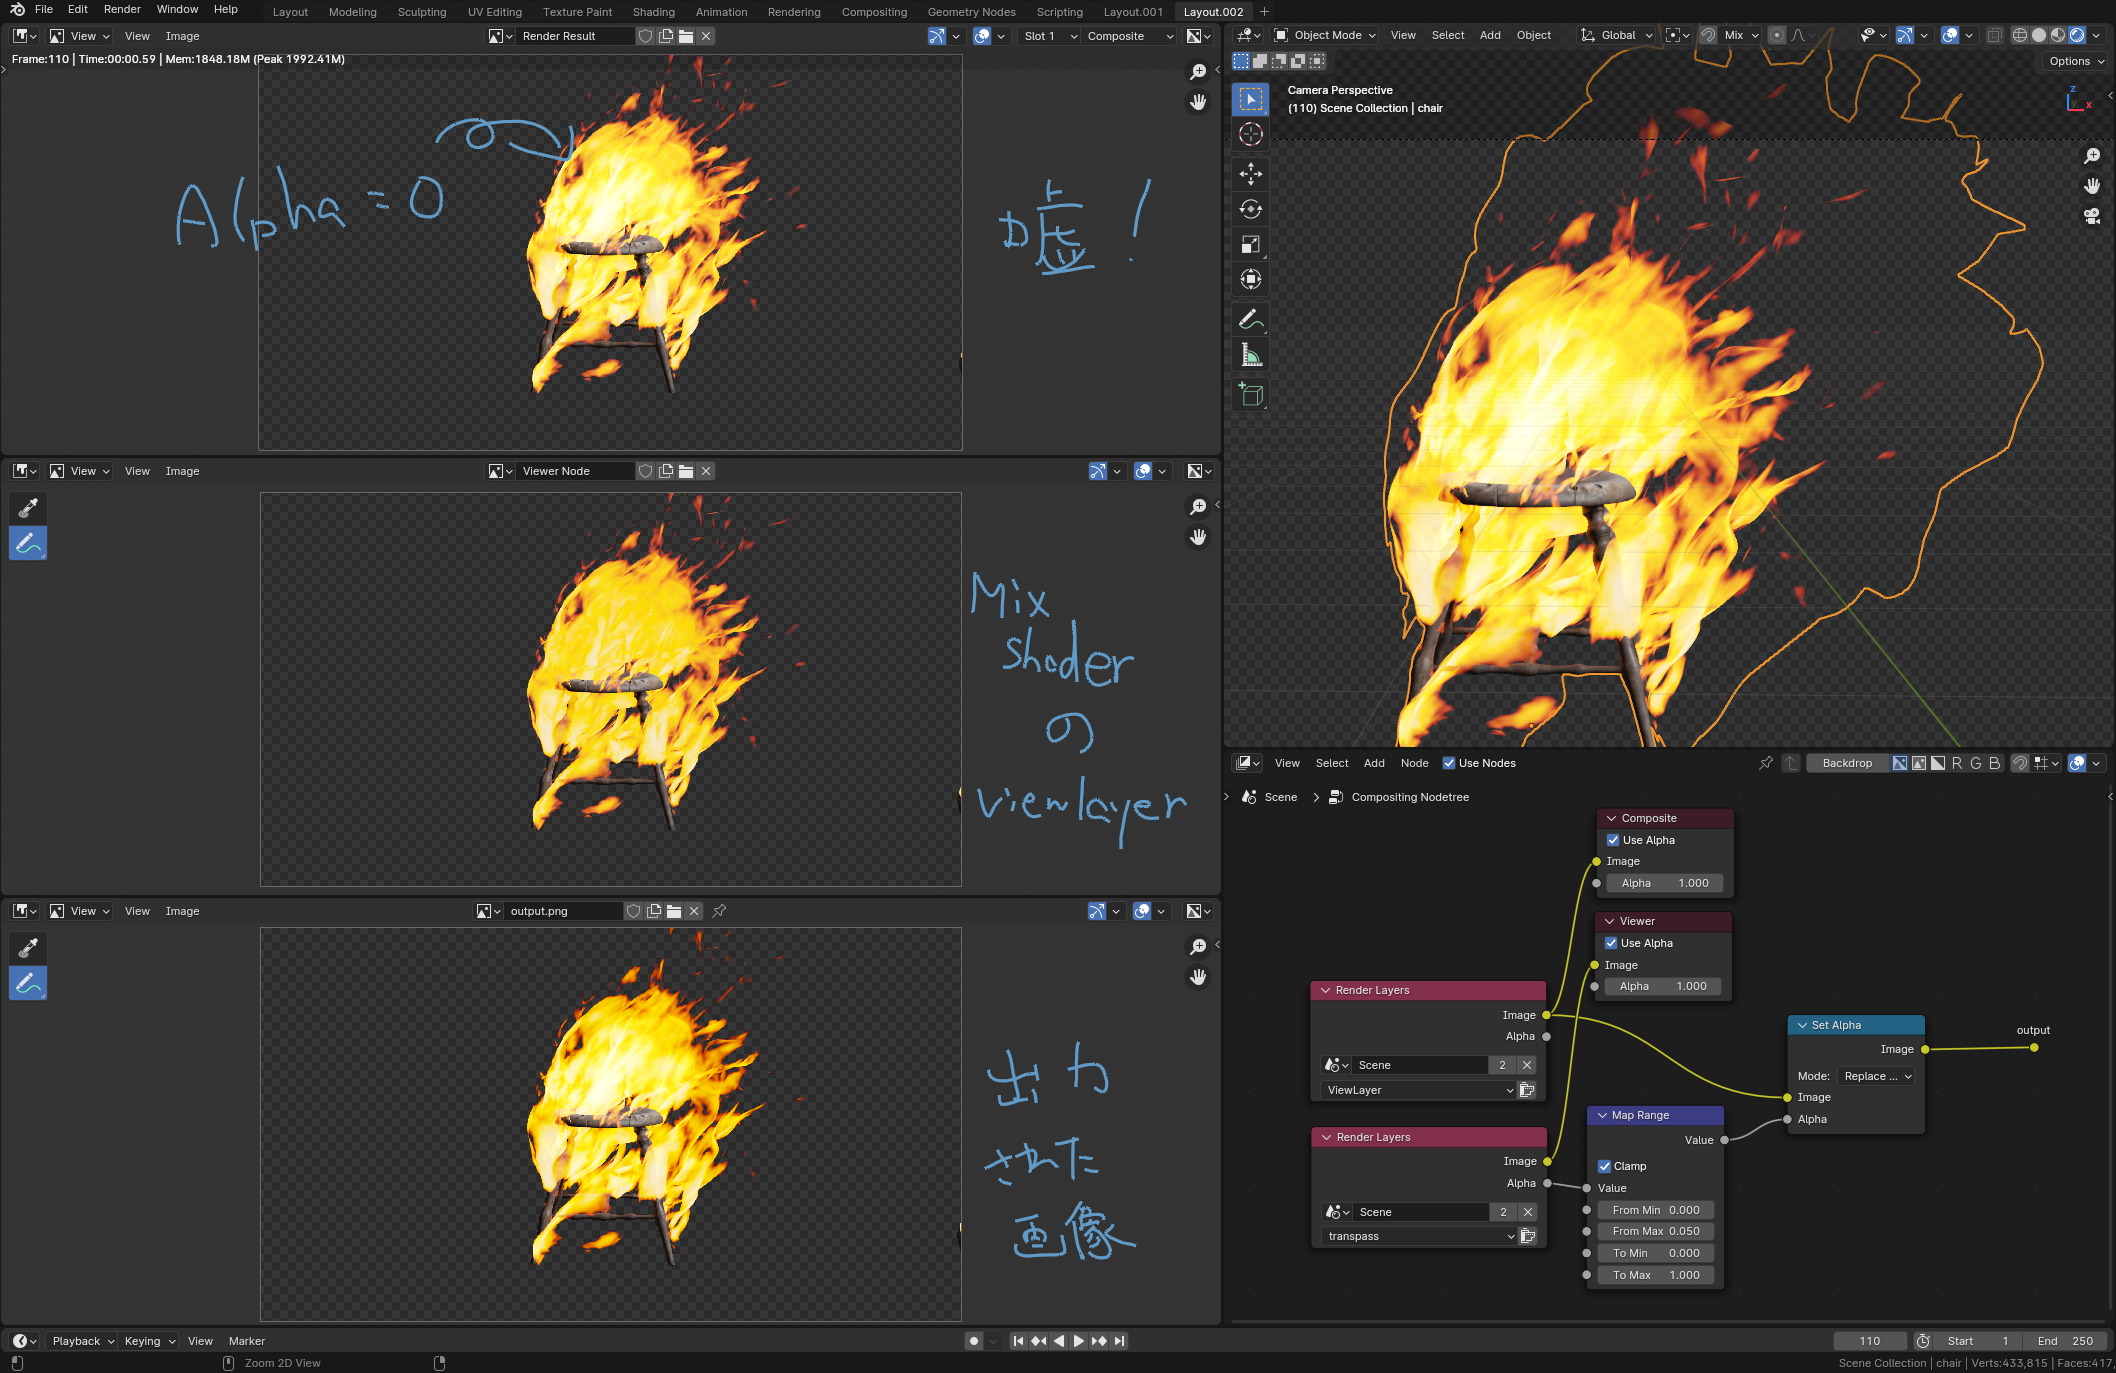2116x1373 pixels.
Task: Disable Clamp on Map Range node
Action: pos(1605,1166)
